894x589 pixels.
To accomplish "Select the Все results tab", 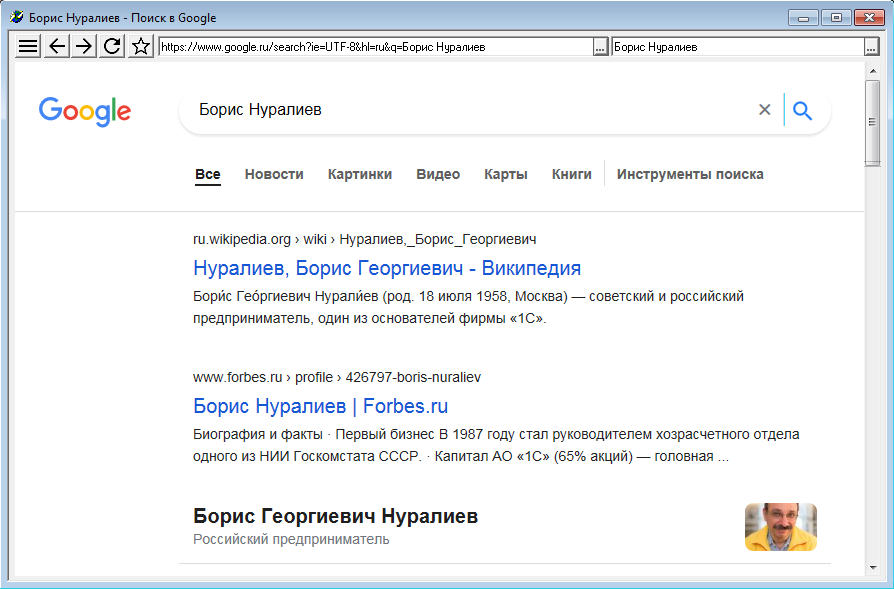I will point(208,174).
